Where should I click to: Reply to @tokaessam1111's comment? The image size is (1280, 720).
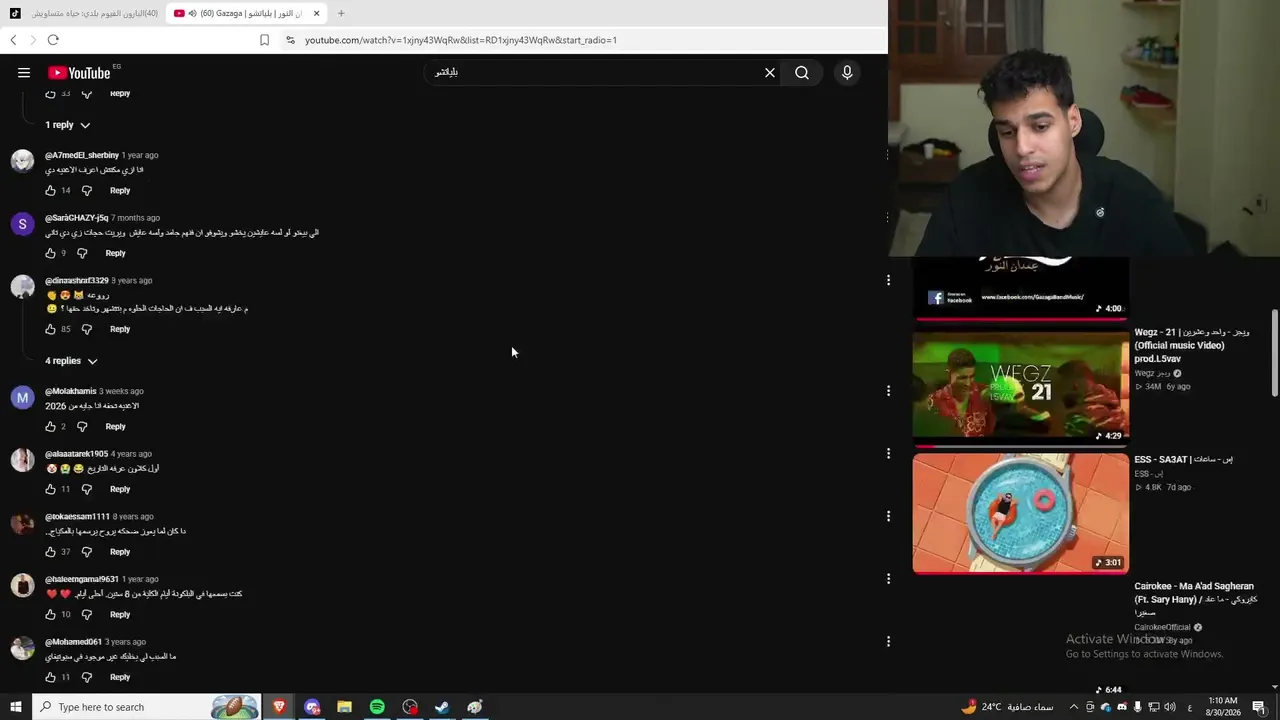[x=120, y=552]
